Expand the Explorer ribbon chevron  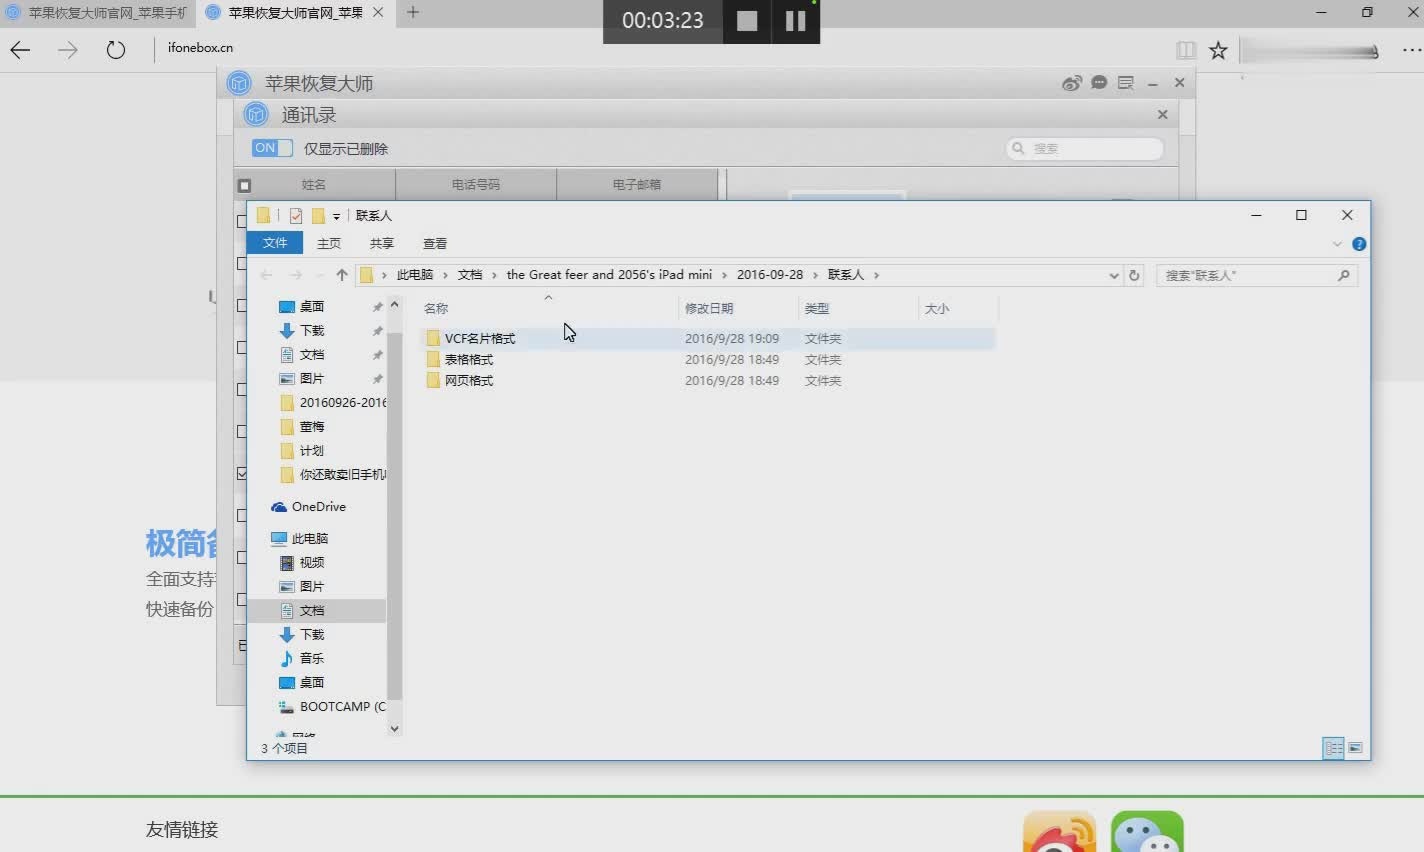point(1337,244)
